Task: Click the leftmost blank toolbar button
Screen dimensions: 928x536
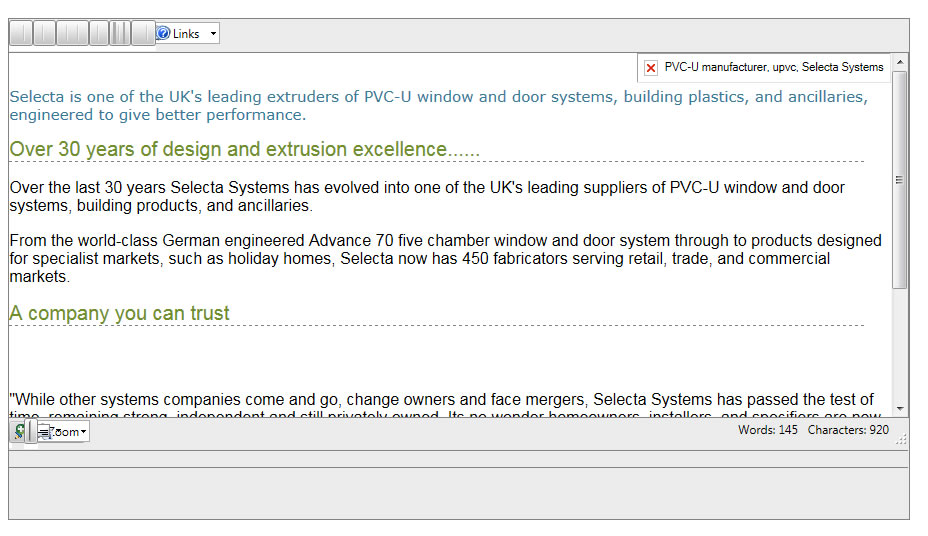Action: [x=20, y=34]
